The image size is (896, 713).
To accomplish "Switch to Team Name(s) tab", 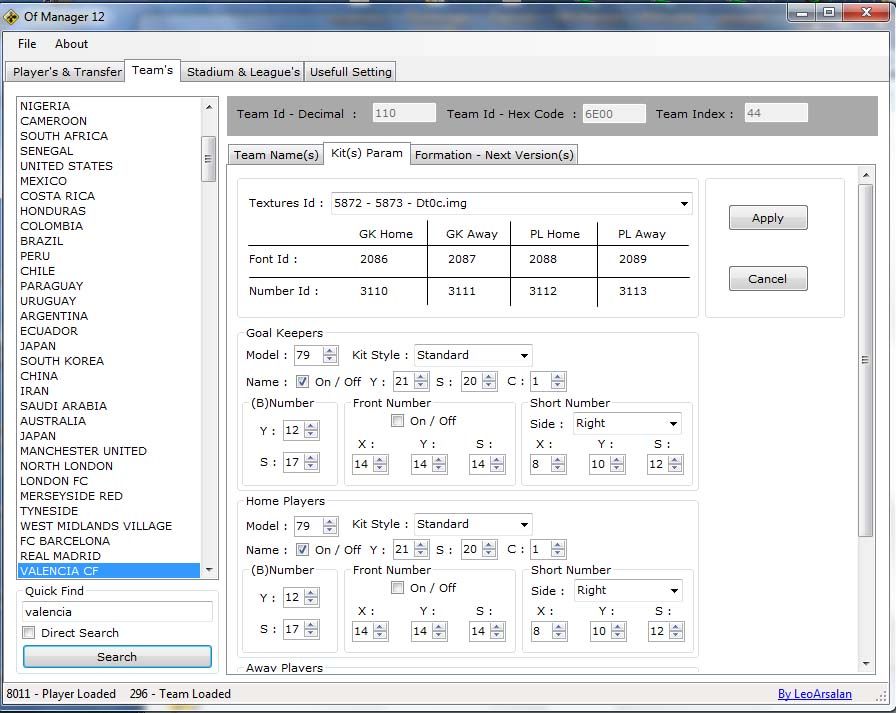I will tap(276, 155).
